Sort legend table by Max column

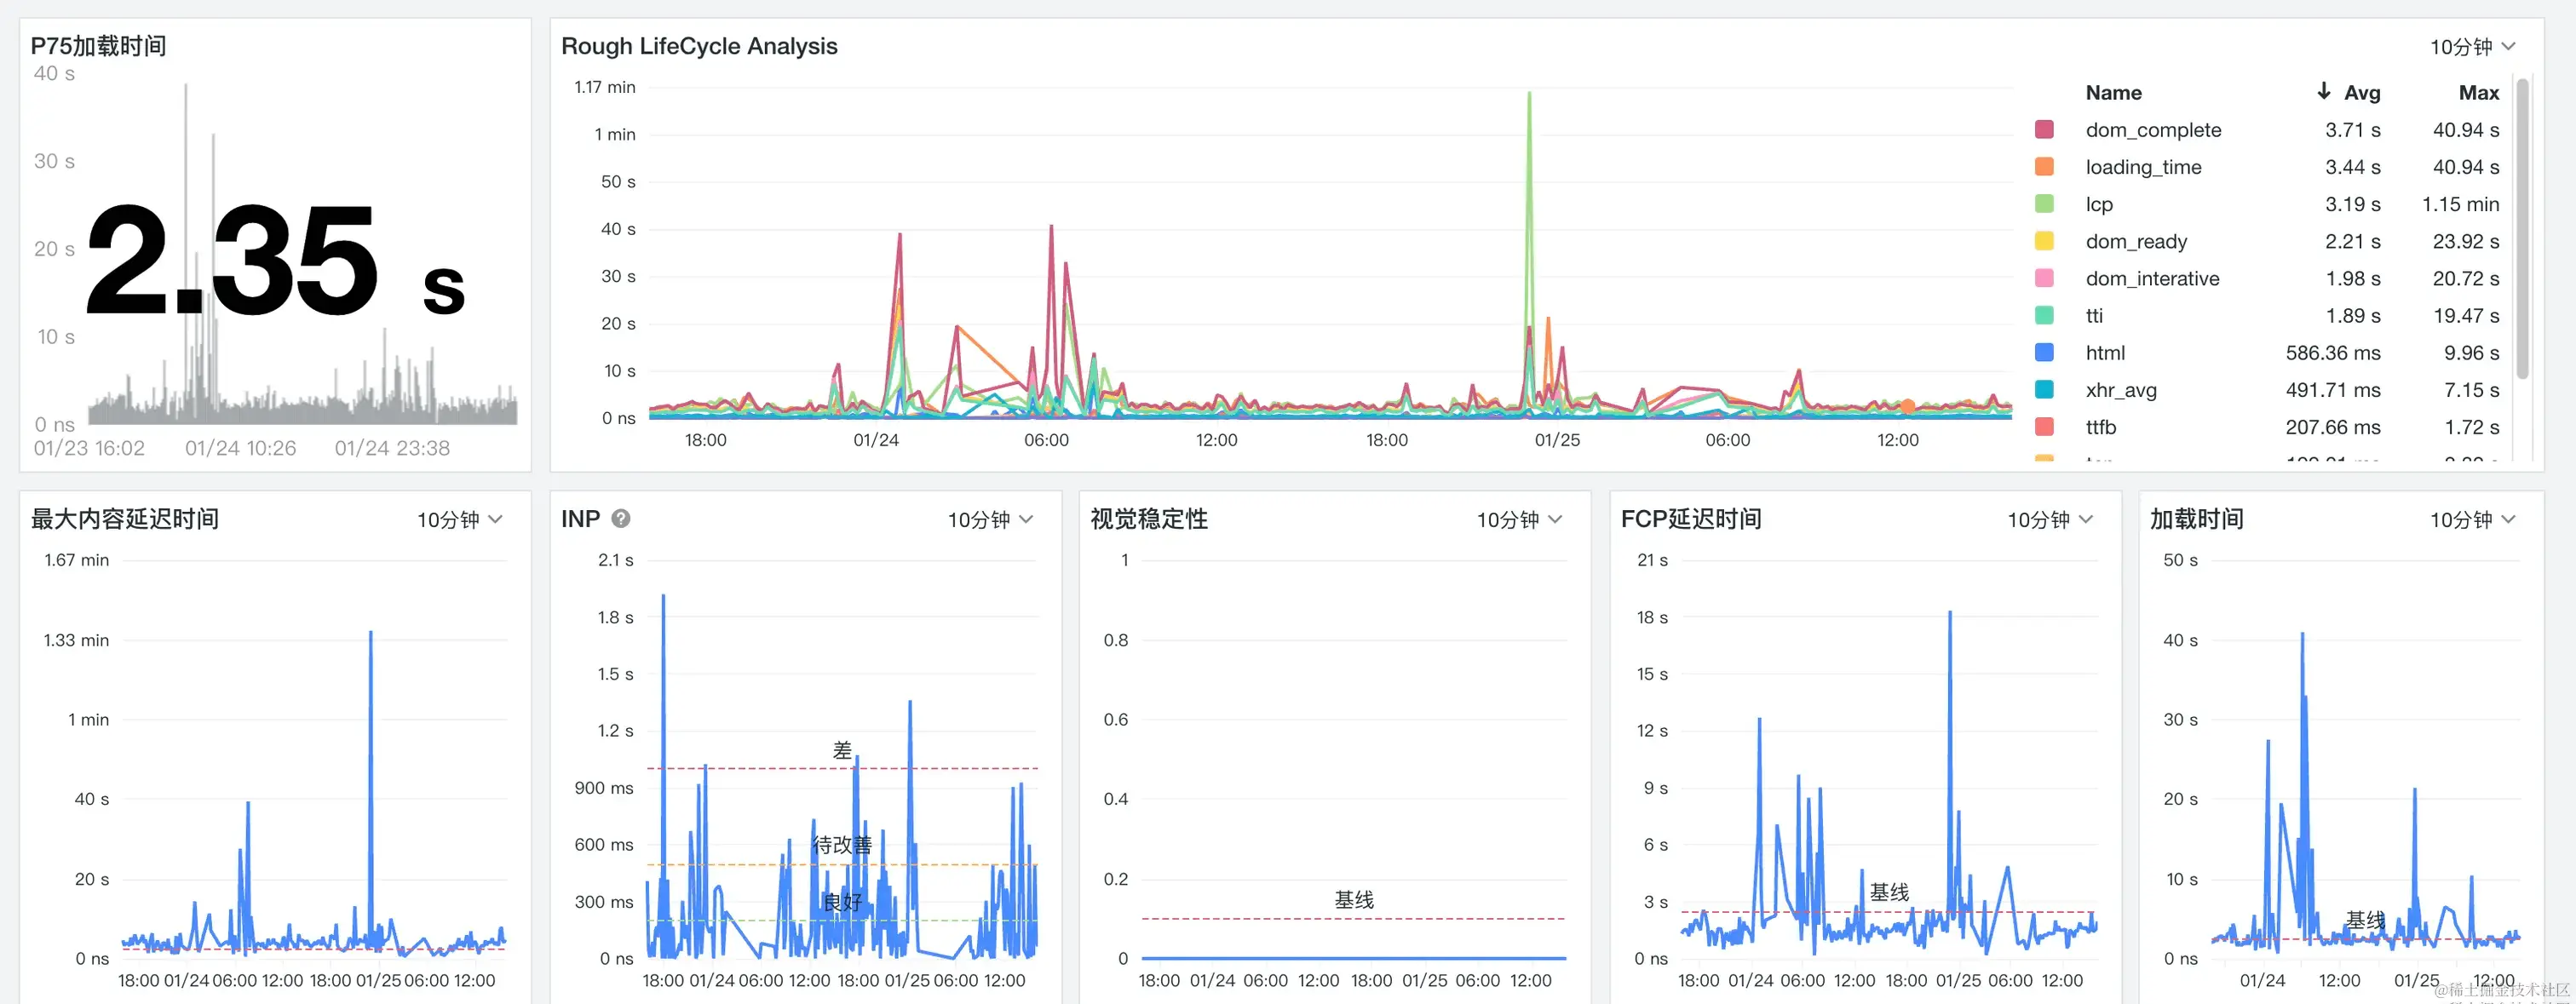tap(2478, 93)
